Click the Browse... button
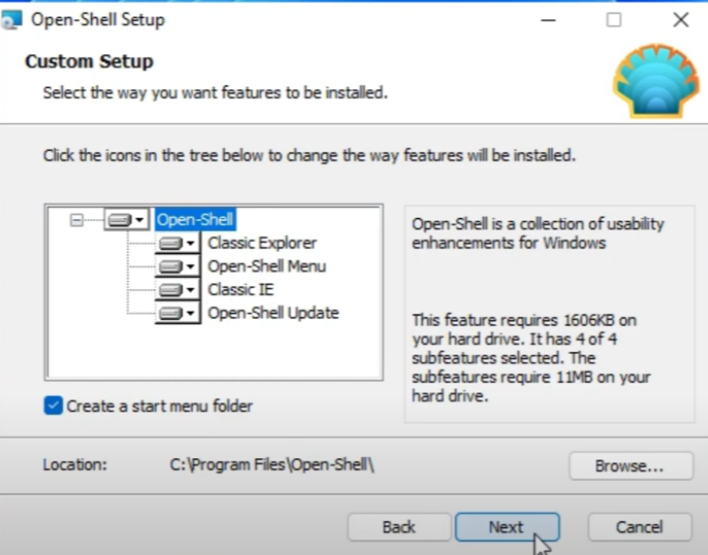 [x=630, y=466]
